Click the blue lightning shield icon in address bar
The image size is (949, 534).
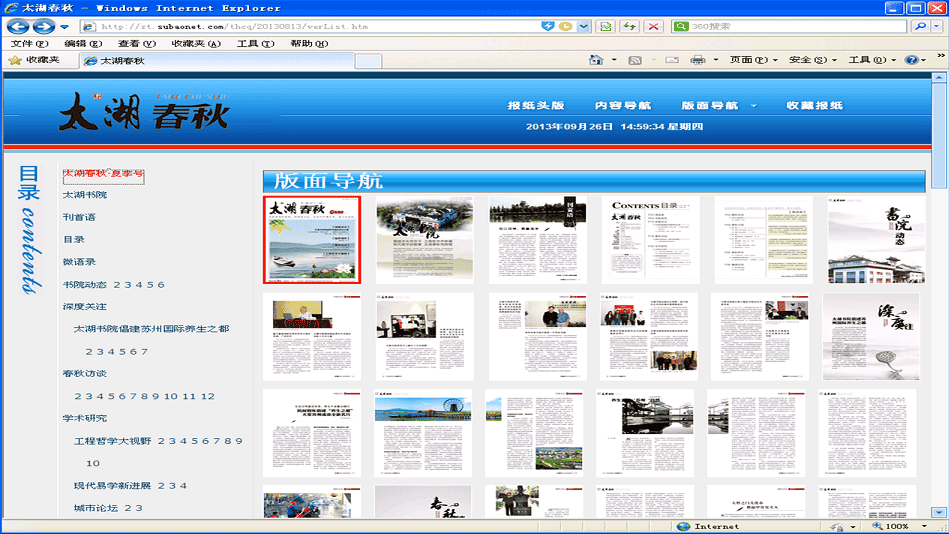click(548, 26)
